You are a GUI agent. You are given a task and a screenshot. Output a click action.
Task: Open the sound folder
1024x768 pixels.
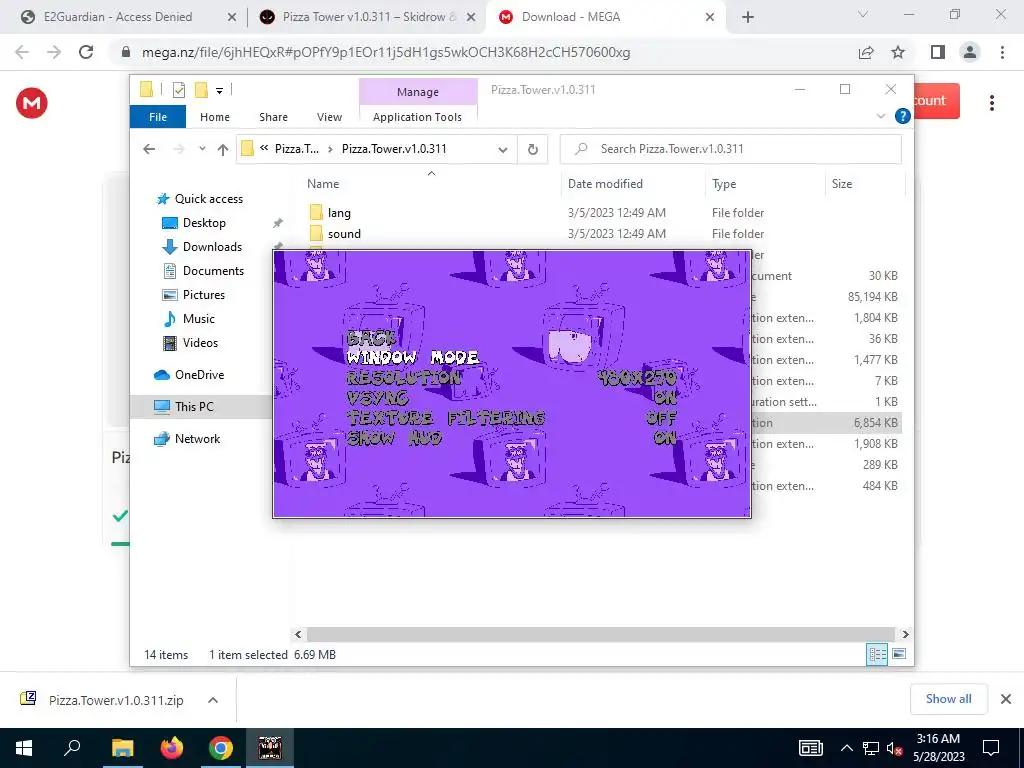click(x=344, y=234)
